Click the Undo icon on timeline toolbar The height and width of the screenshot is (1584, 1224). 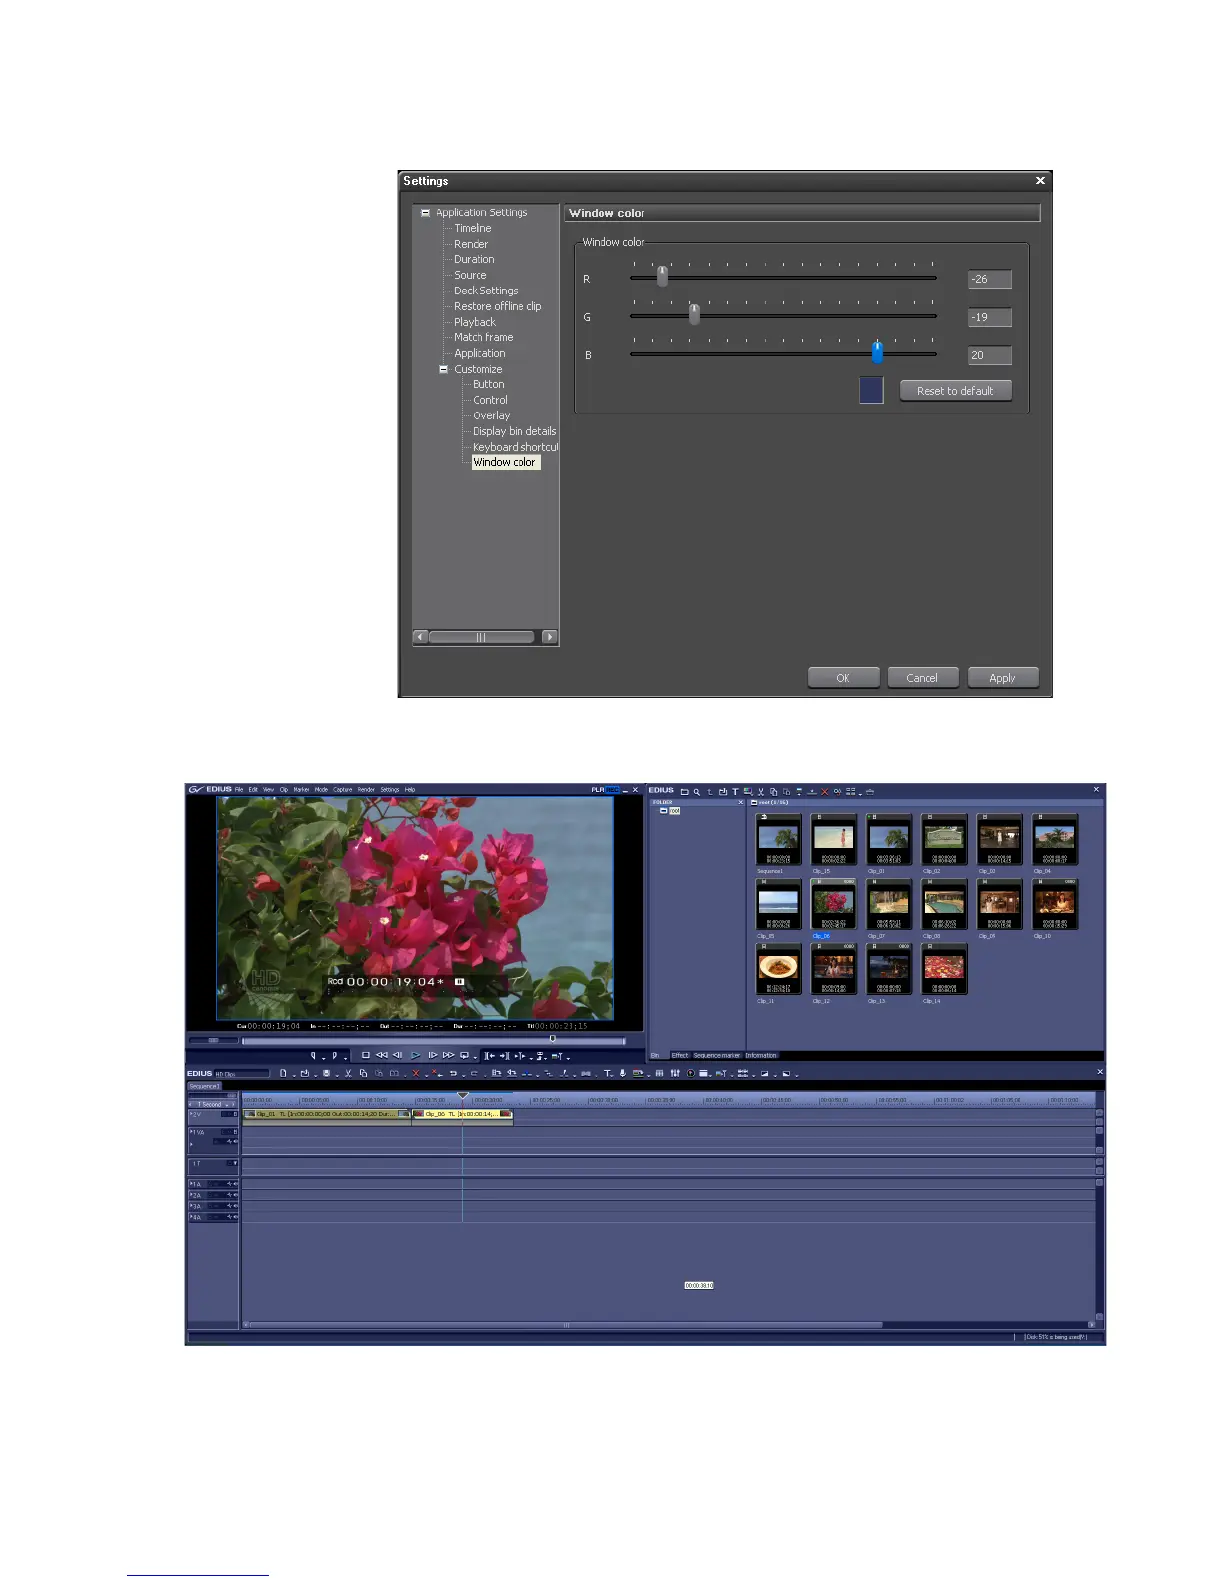coord(453,1073)
